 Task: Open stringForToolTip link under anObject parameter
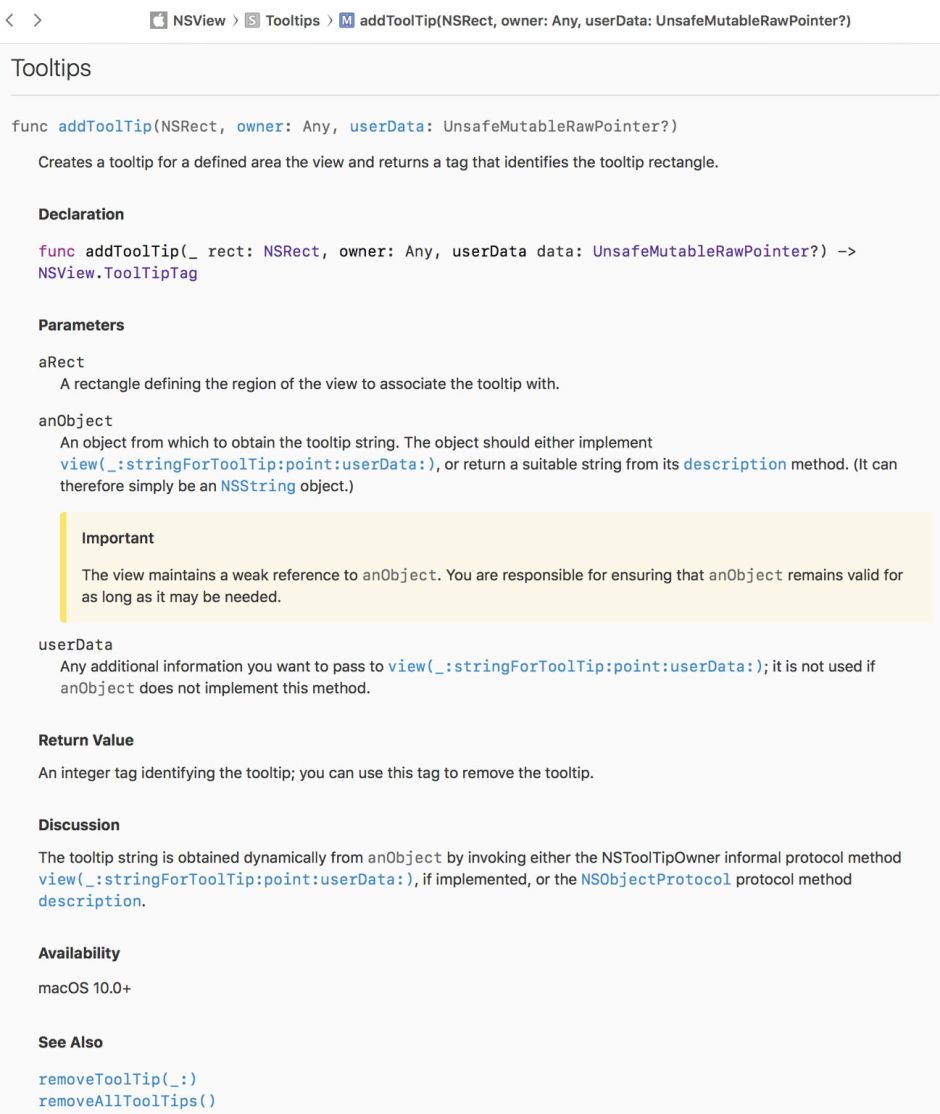point(248,464)
